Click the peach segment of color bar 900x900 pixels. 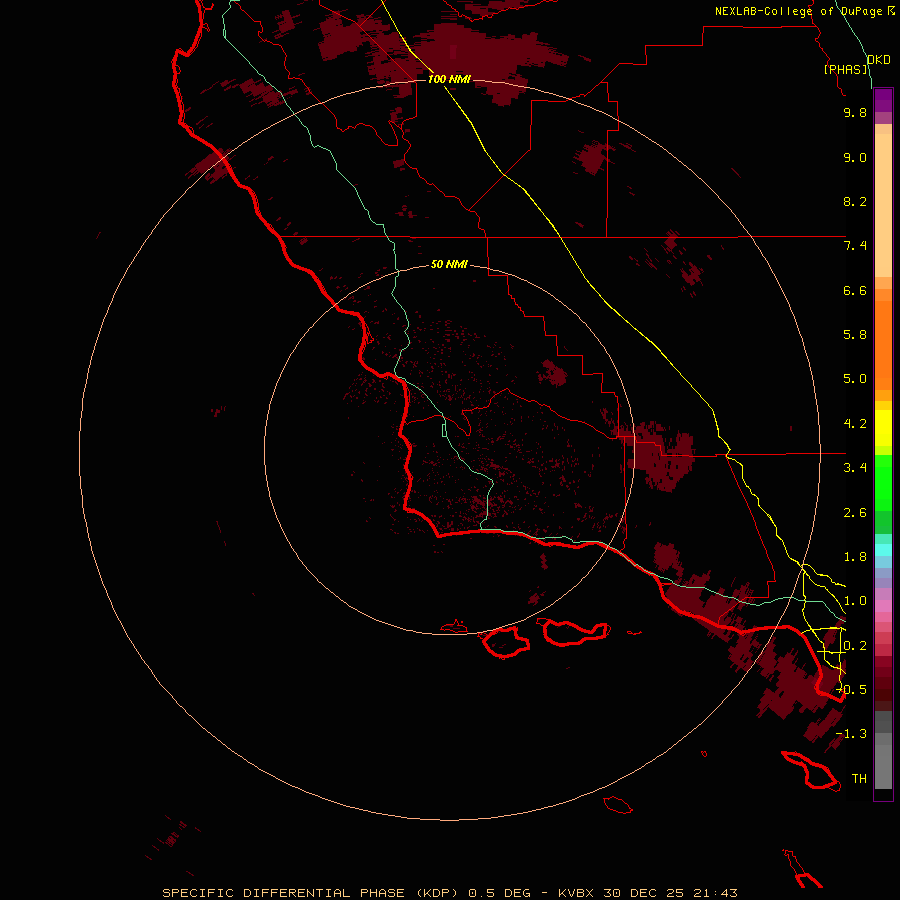click(883, 205)
